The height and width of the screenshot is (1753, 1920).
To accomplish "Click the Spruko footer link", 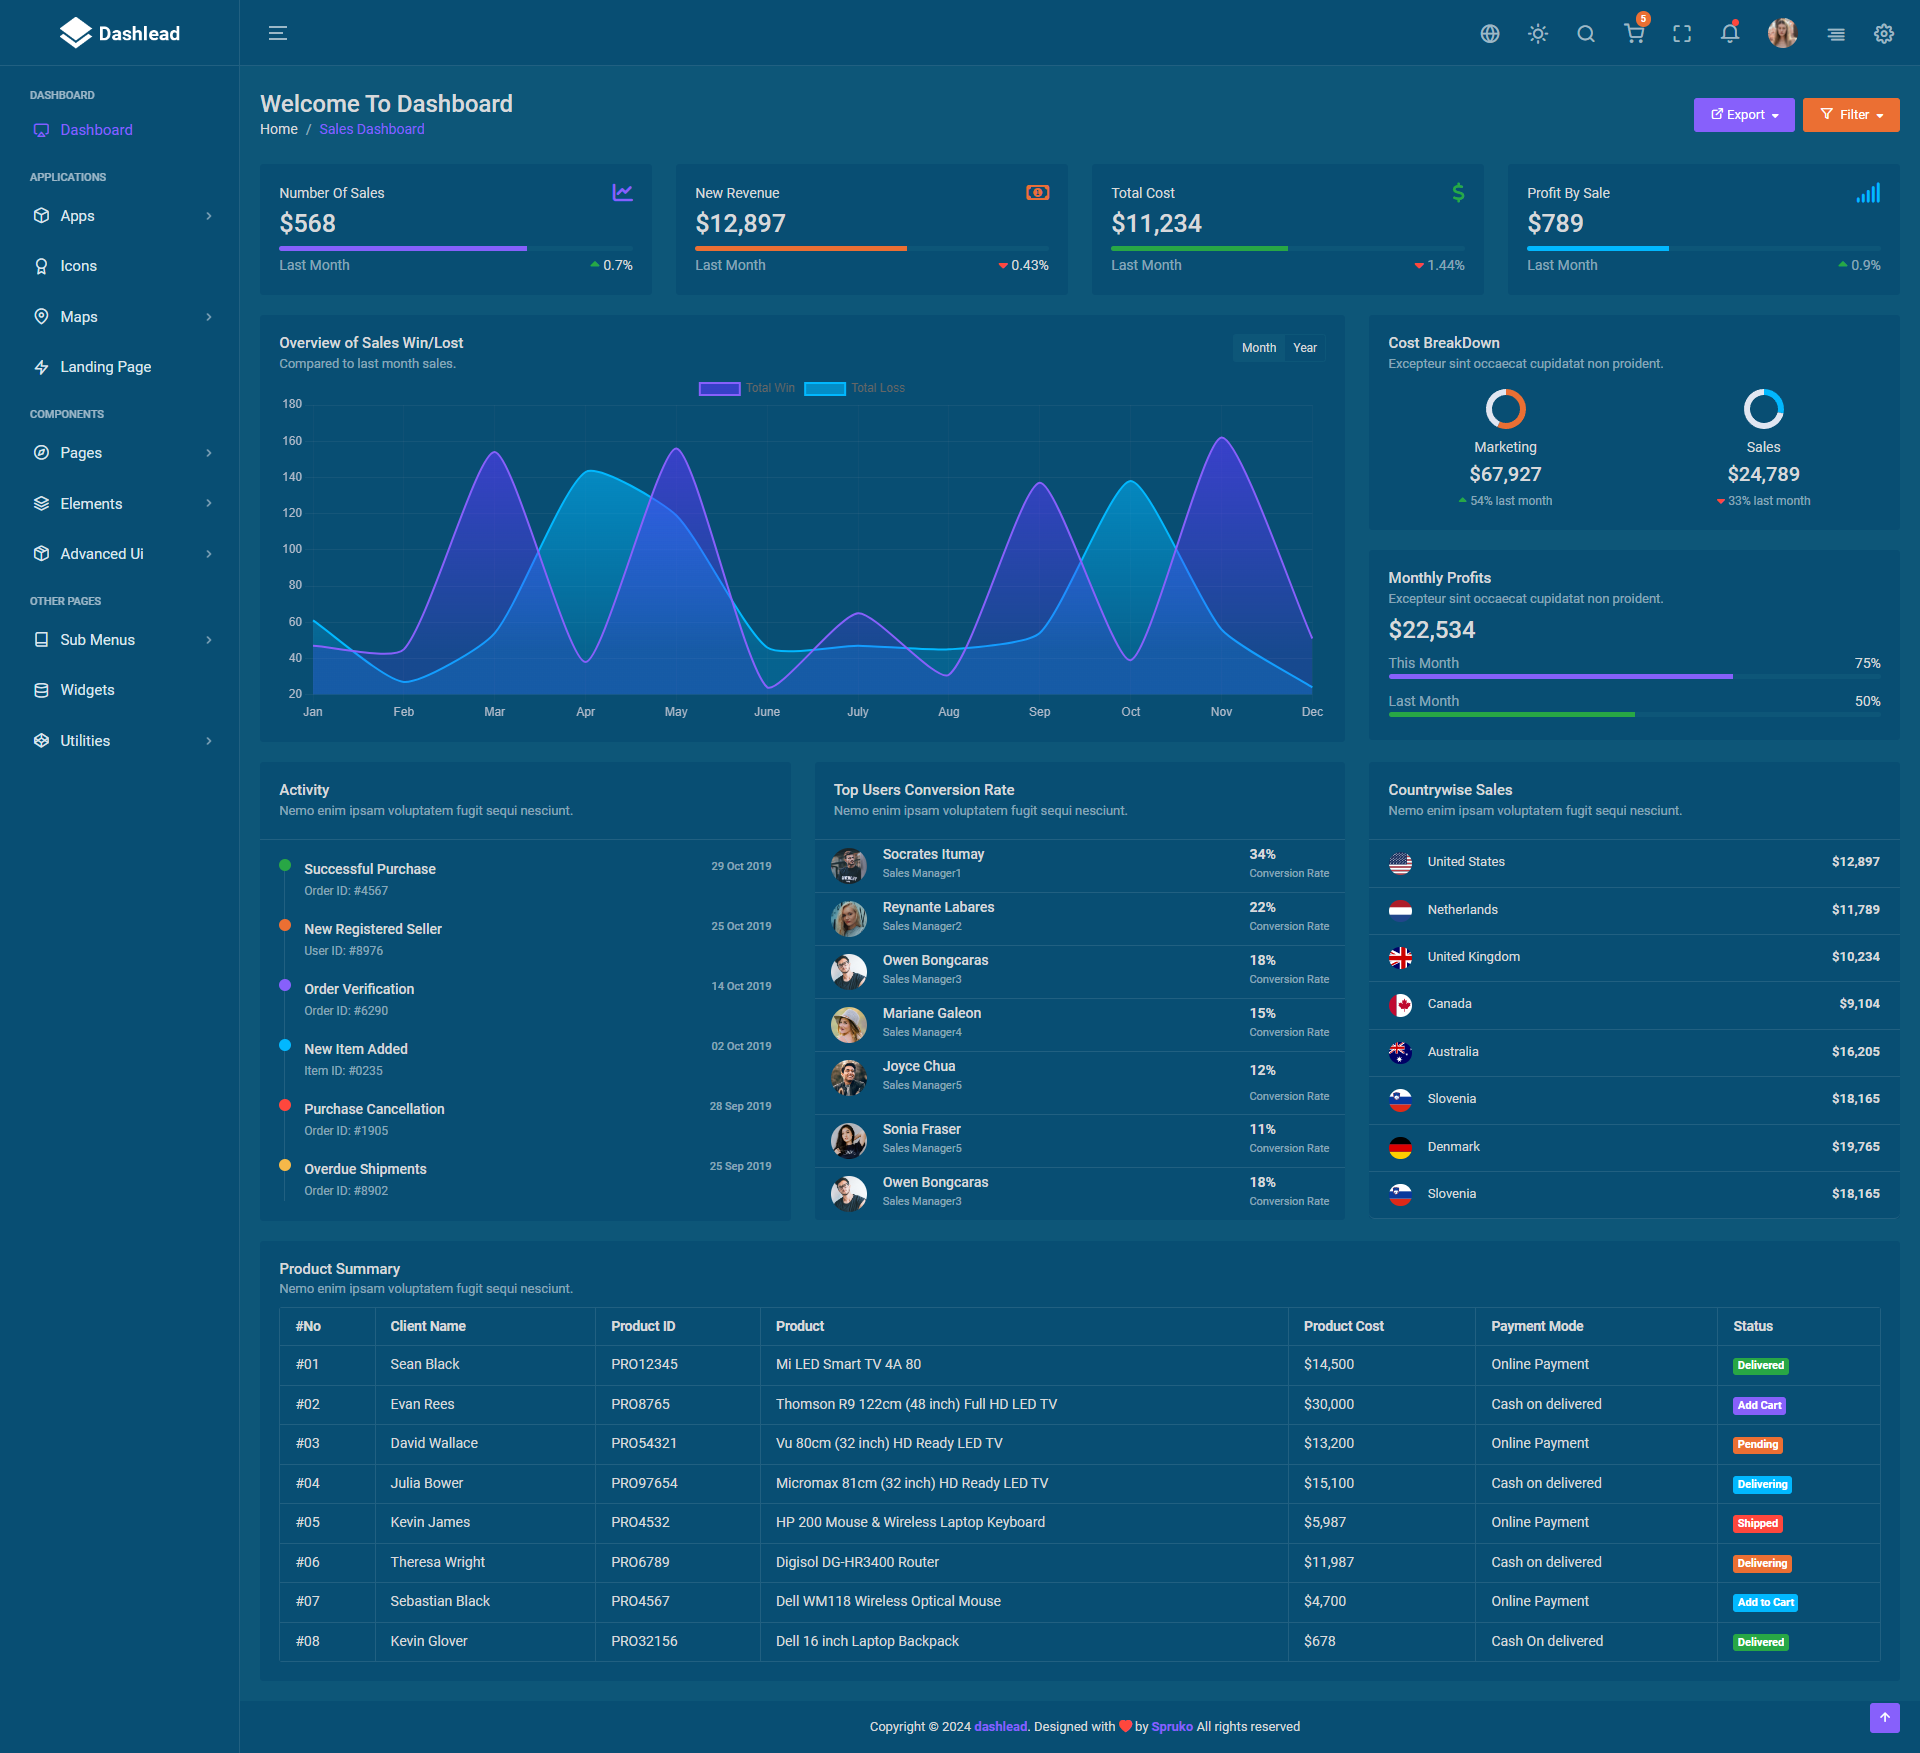I will point(1171,1726).
